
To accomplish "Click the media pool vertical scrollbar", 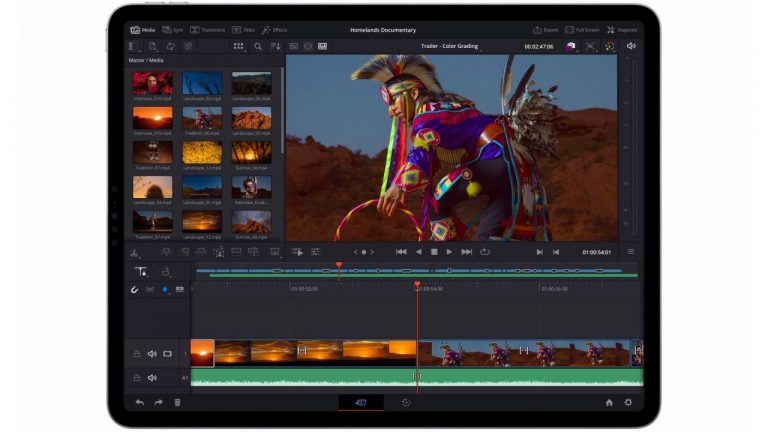I will pyautogui.click(x=283, y=110).
